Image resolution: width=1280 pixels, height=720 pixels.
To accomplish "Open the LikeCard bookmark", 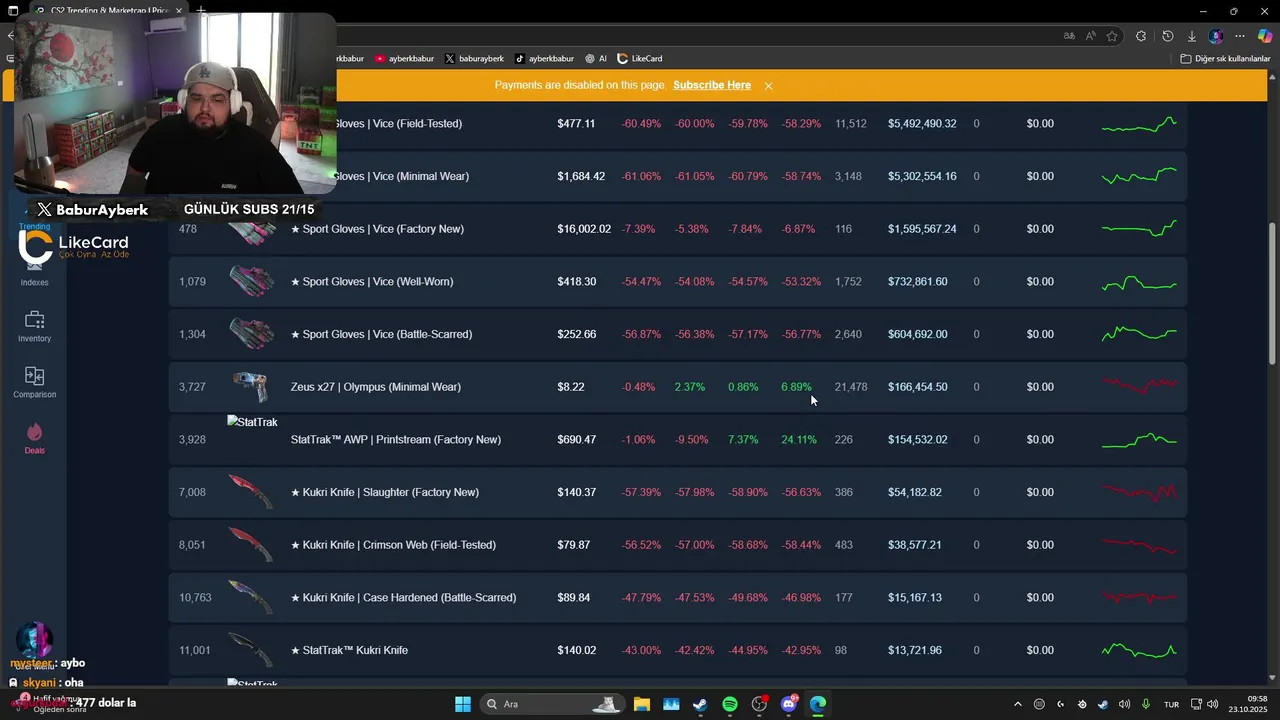I will [x=640, y=59].
